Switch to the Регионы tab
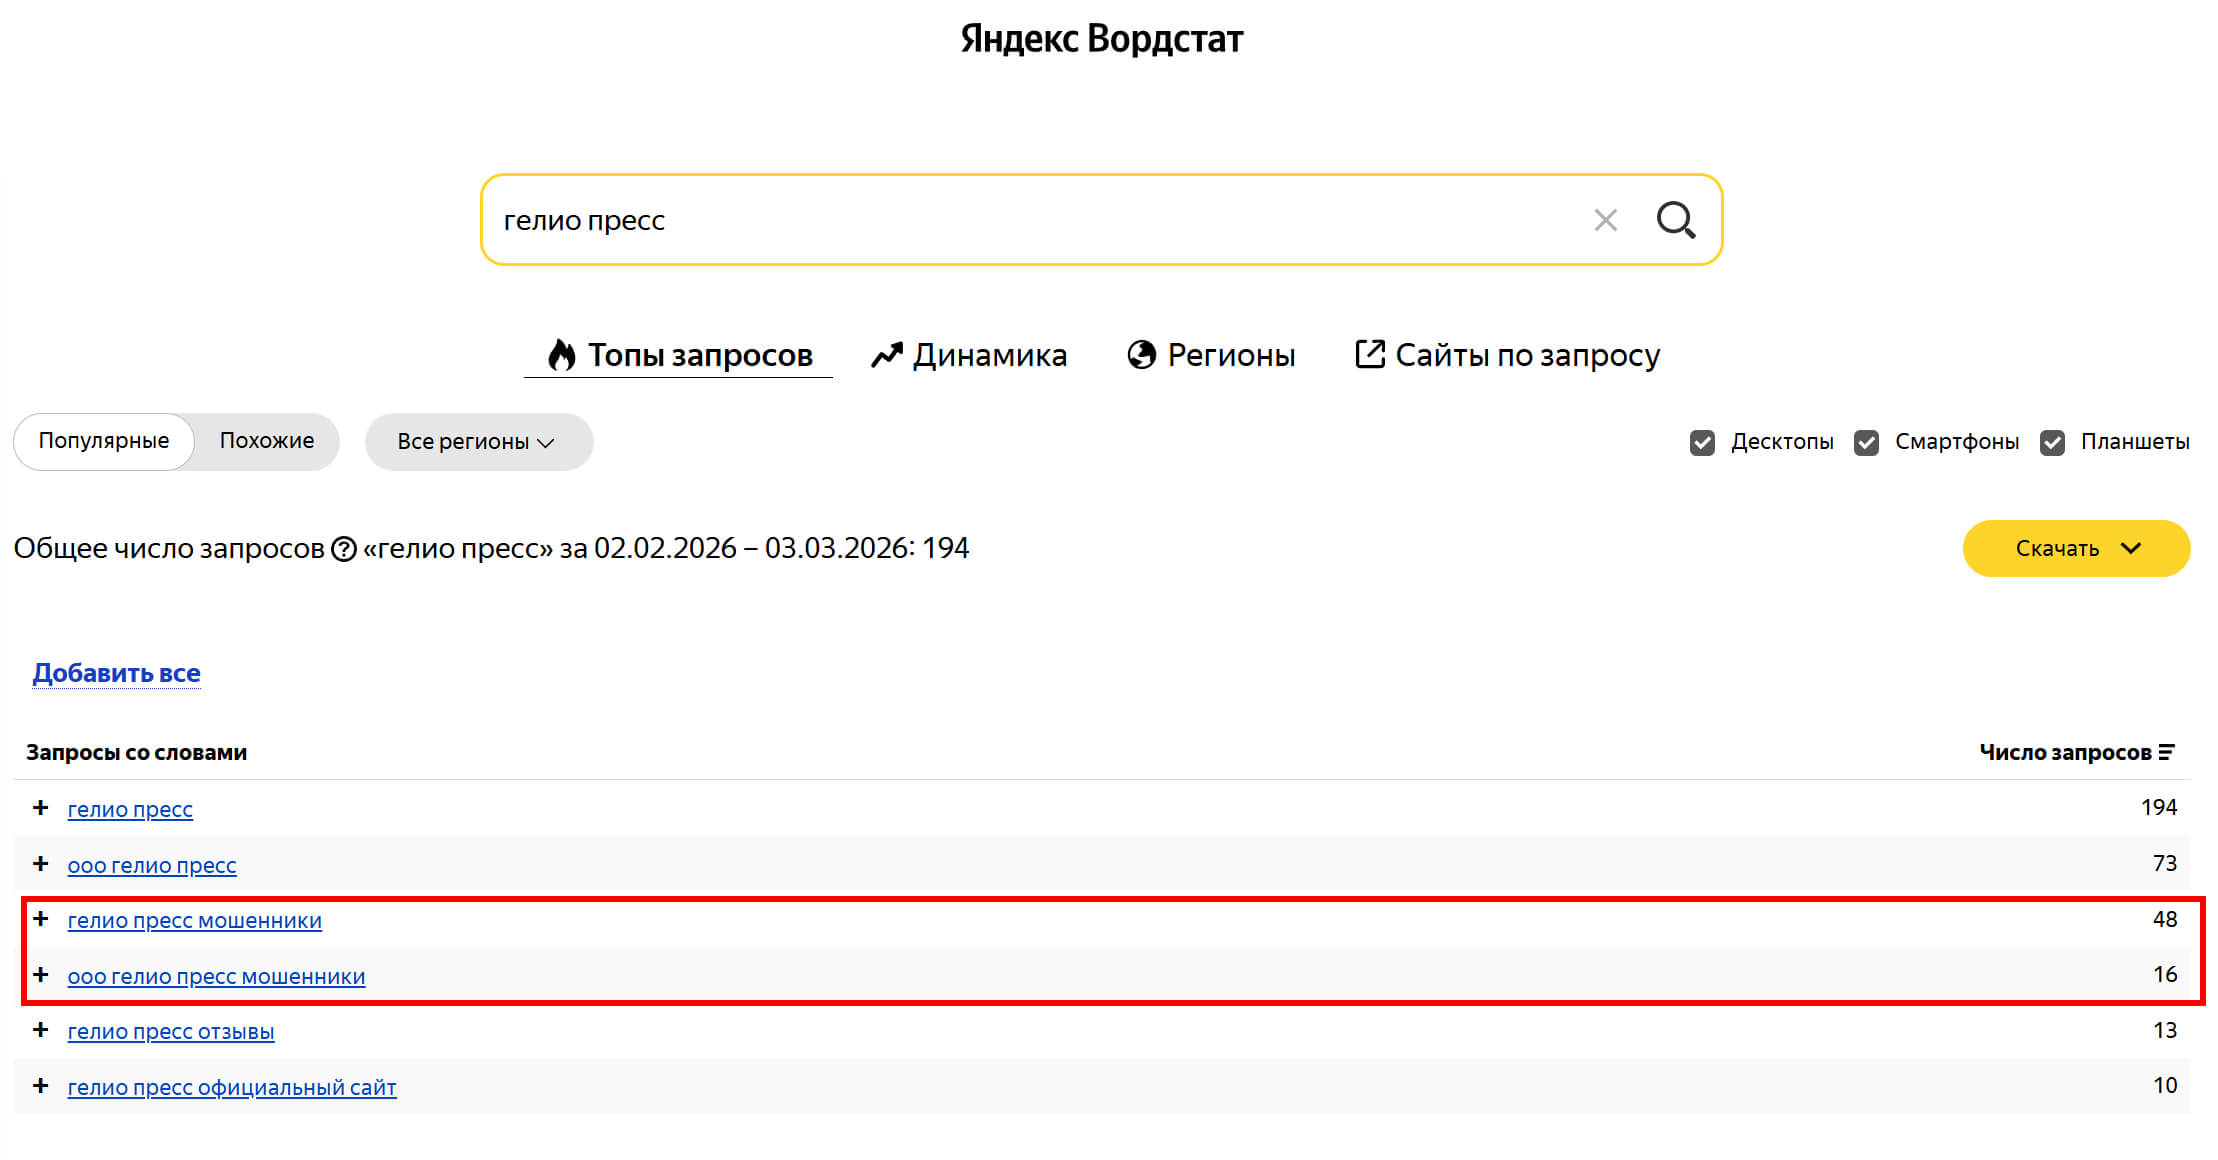Screen dimensions: 2218x1160 coord(1210,355)
